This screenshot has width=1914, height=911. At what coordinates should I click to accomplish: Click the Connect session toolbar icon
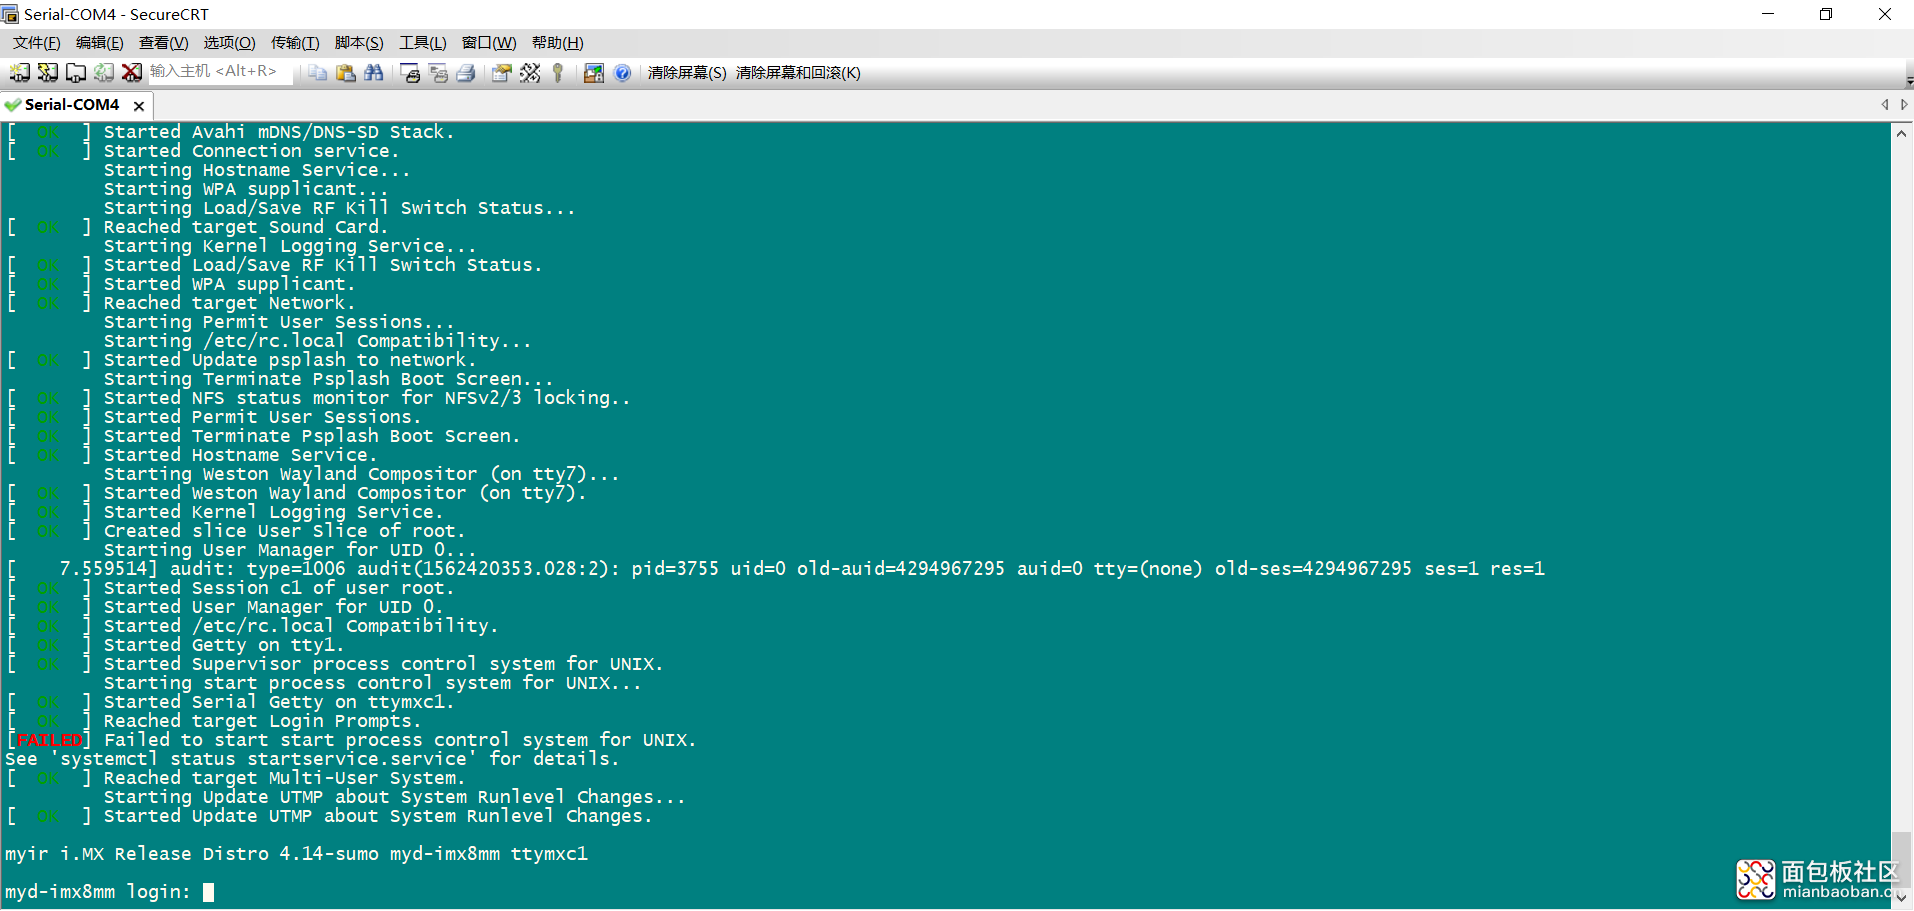pyautogui.click(x=20, y=73)
